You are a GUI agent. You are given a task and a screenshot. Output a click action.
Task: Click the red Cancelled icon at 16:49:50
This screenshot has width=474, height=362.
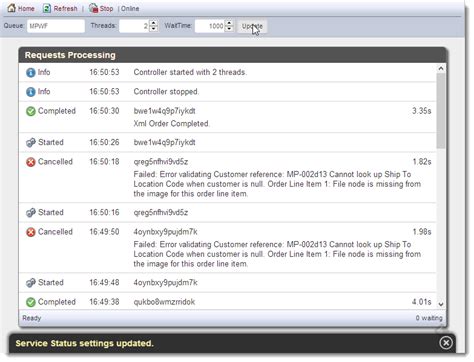[x=31, y=232]
